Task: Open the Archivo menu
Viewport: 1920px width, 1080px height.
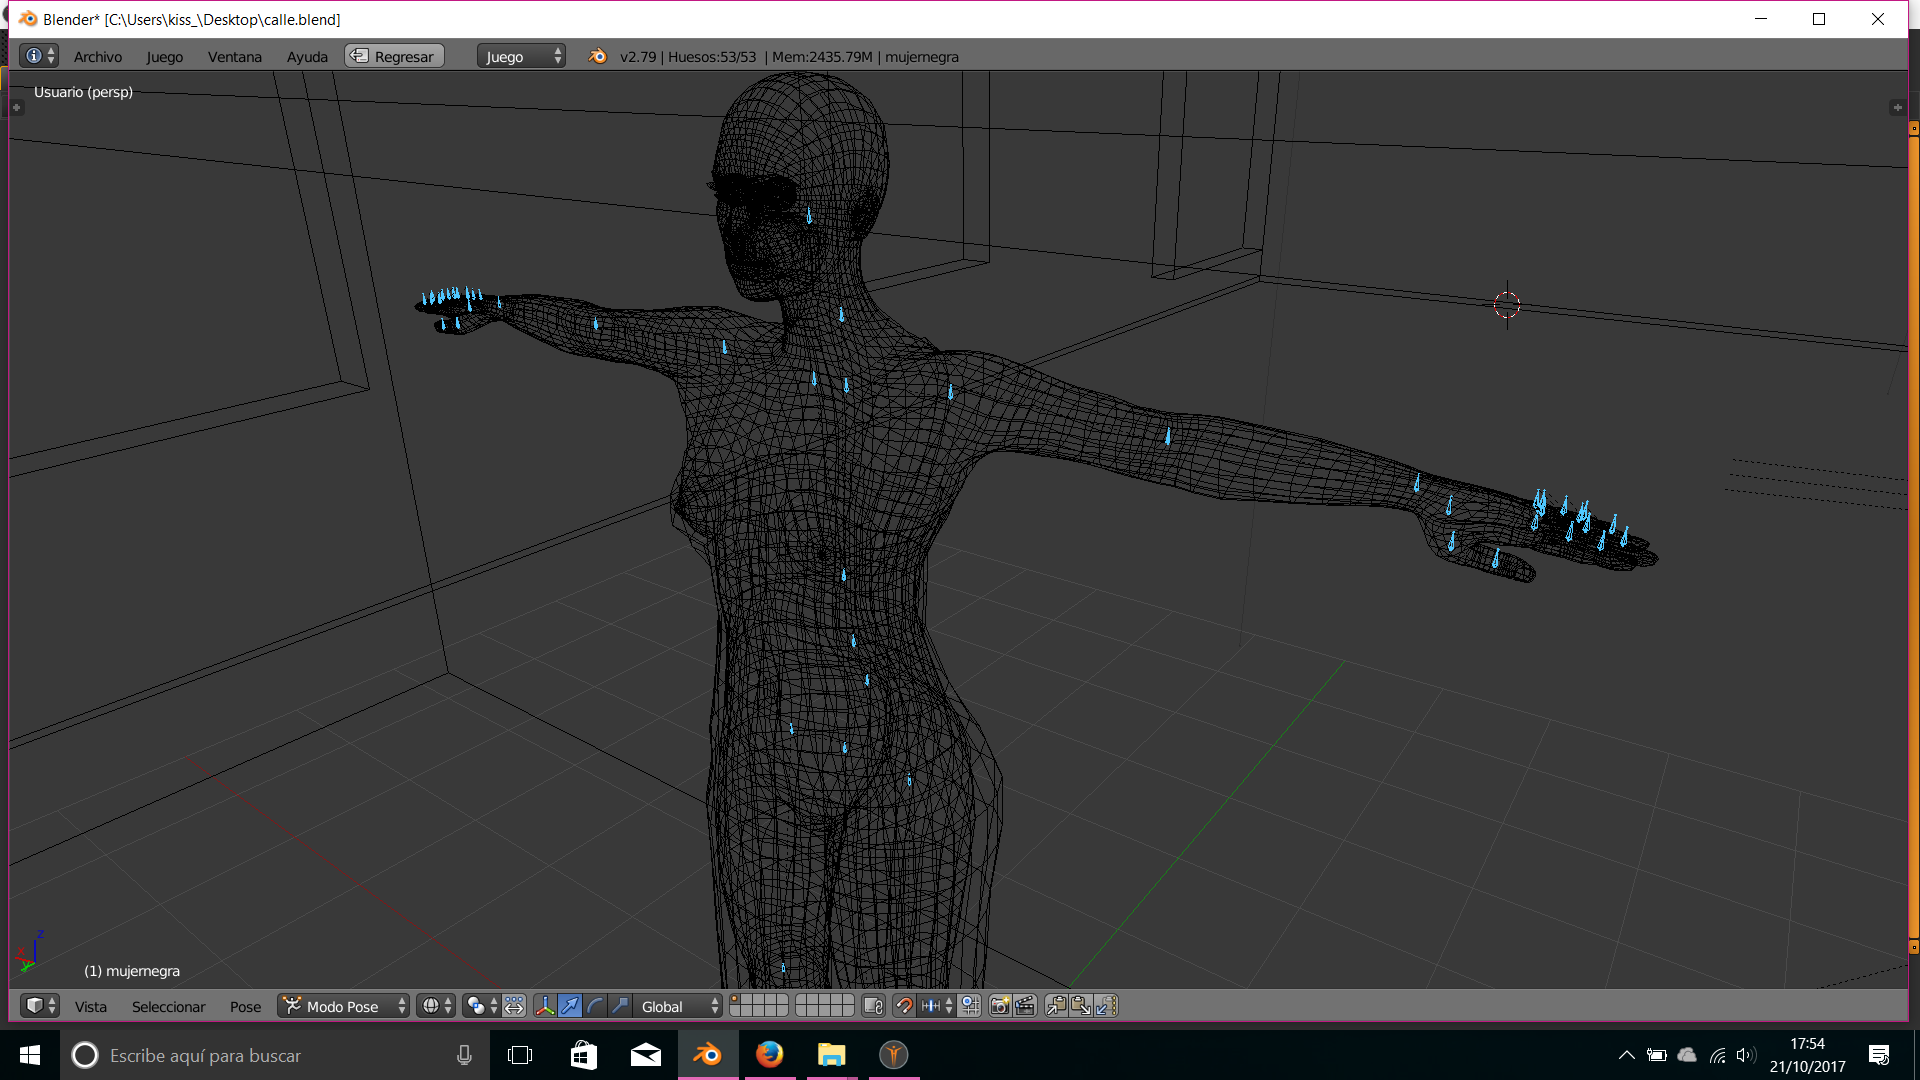Action: tap(97, 56)
